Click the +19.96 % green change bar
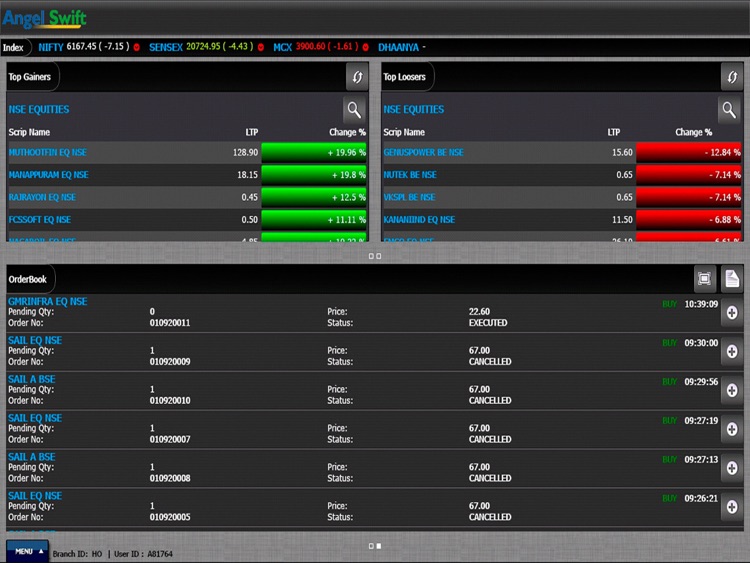This screenshot has width=750, height=563. tap(314, 152)
